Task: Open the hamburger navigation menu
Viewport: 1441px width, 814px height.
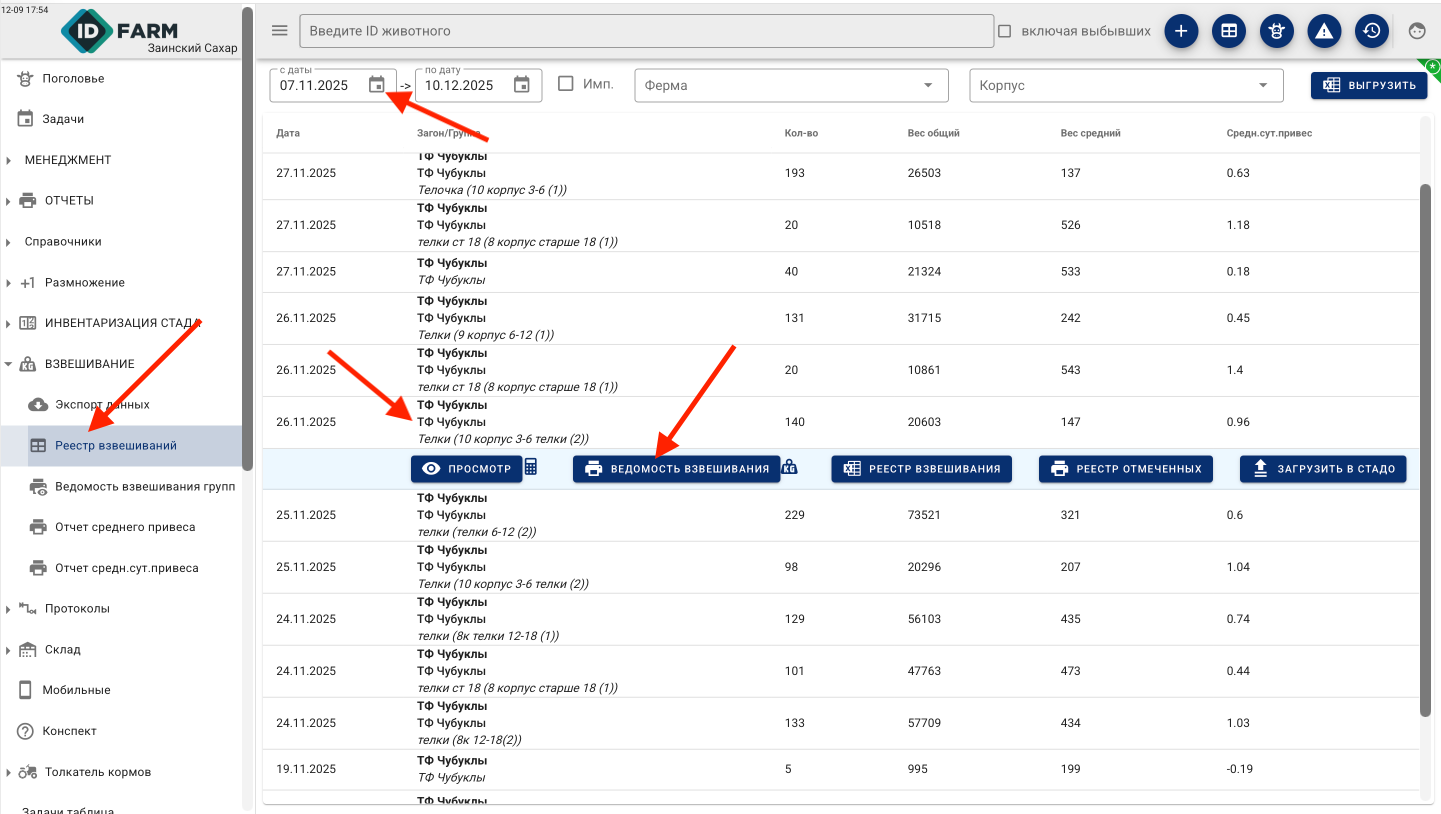Action: (280, 30)
